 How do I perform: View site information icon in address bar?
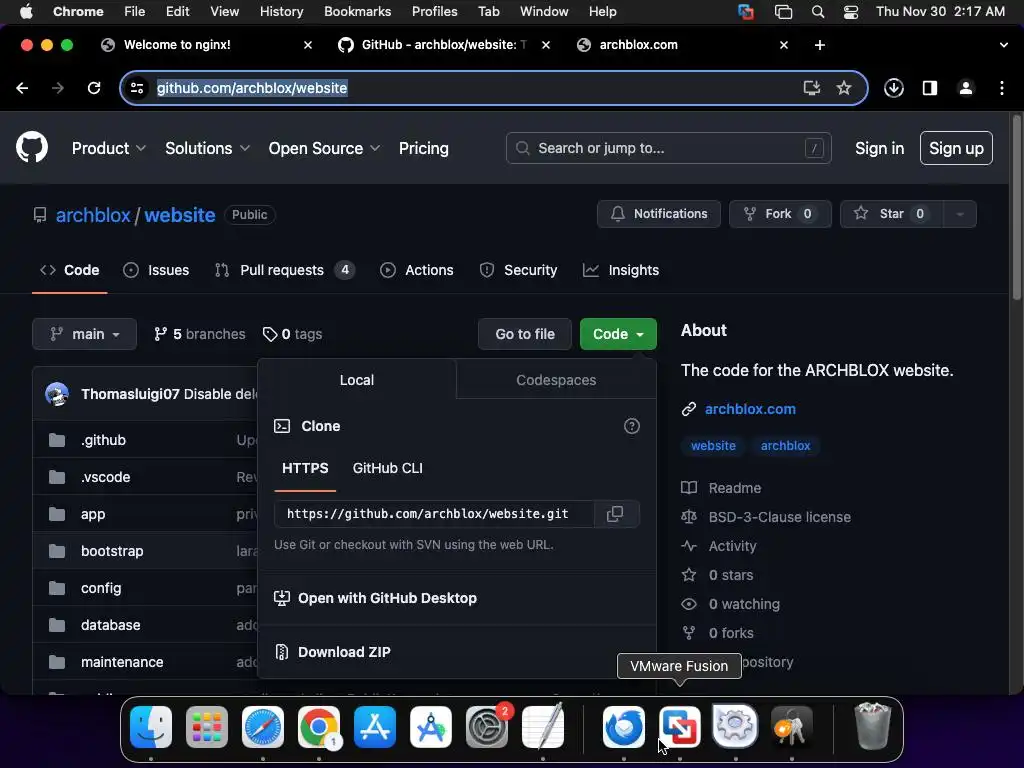(137, 88)
